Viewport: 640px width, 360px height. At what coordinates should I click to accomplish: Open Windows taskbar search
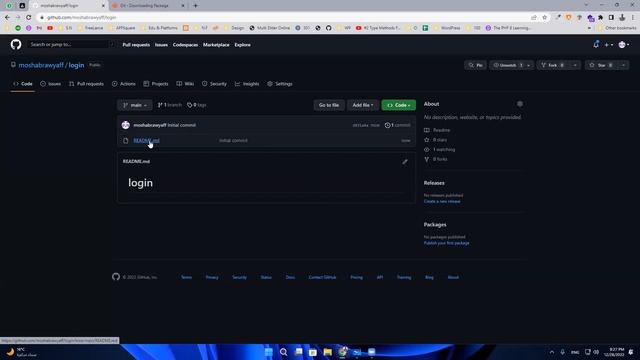[x=283, y=352]
